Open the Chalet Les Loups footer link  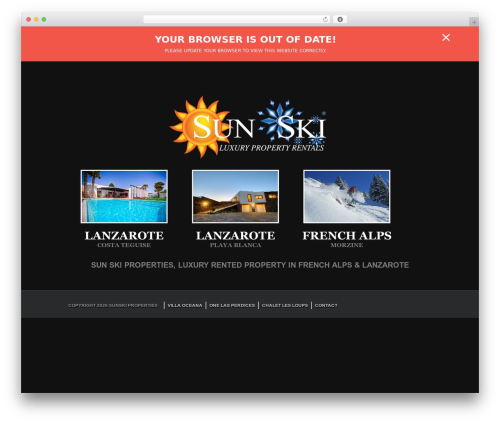tap(285, 305)
